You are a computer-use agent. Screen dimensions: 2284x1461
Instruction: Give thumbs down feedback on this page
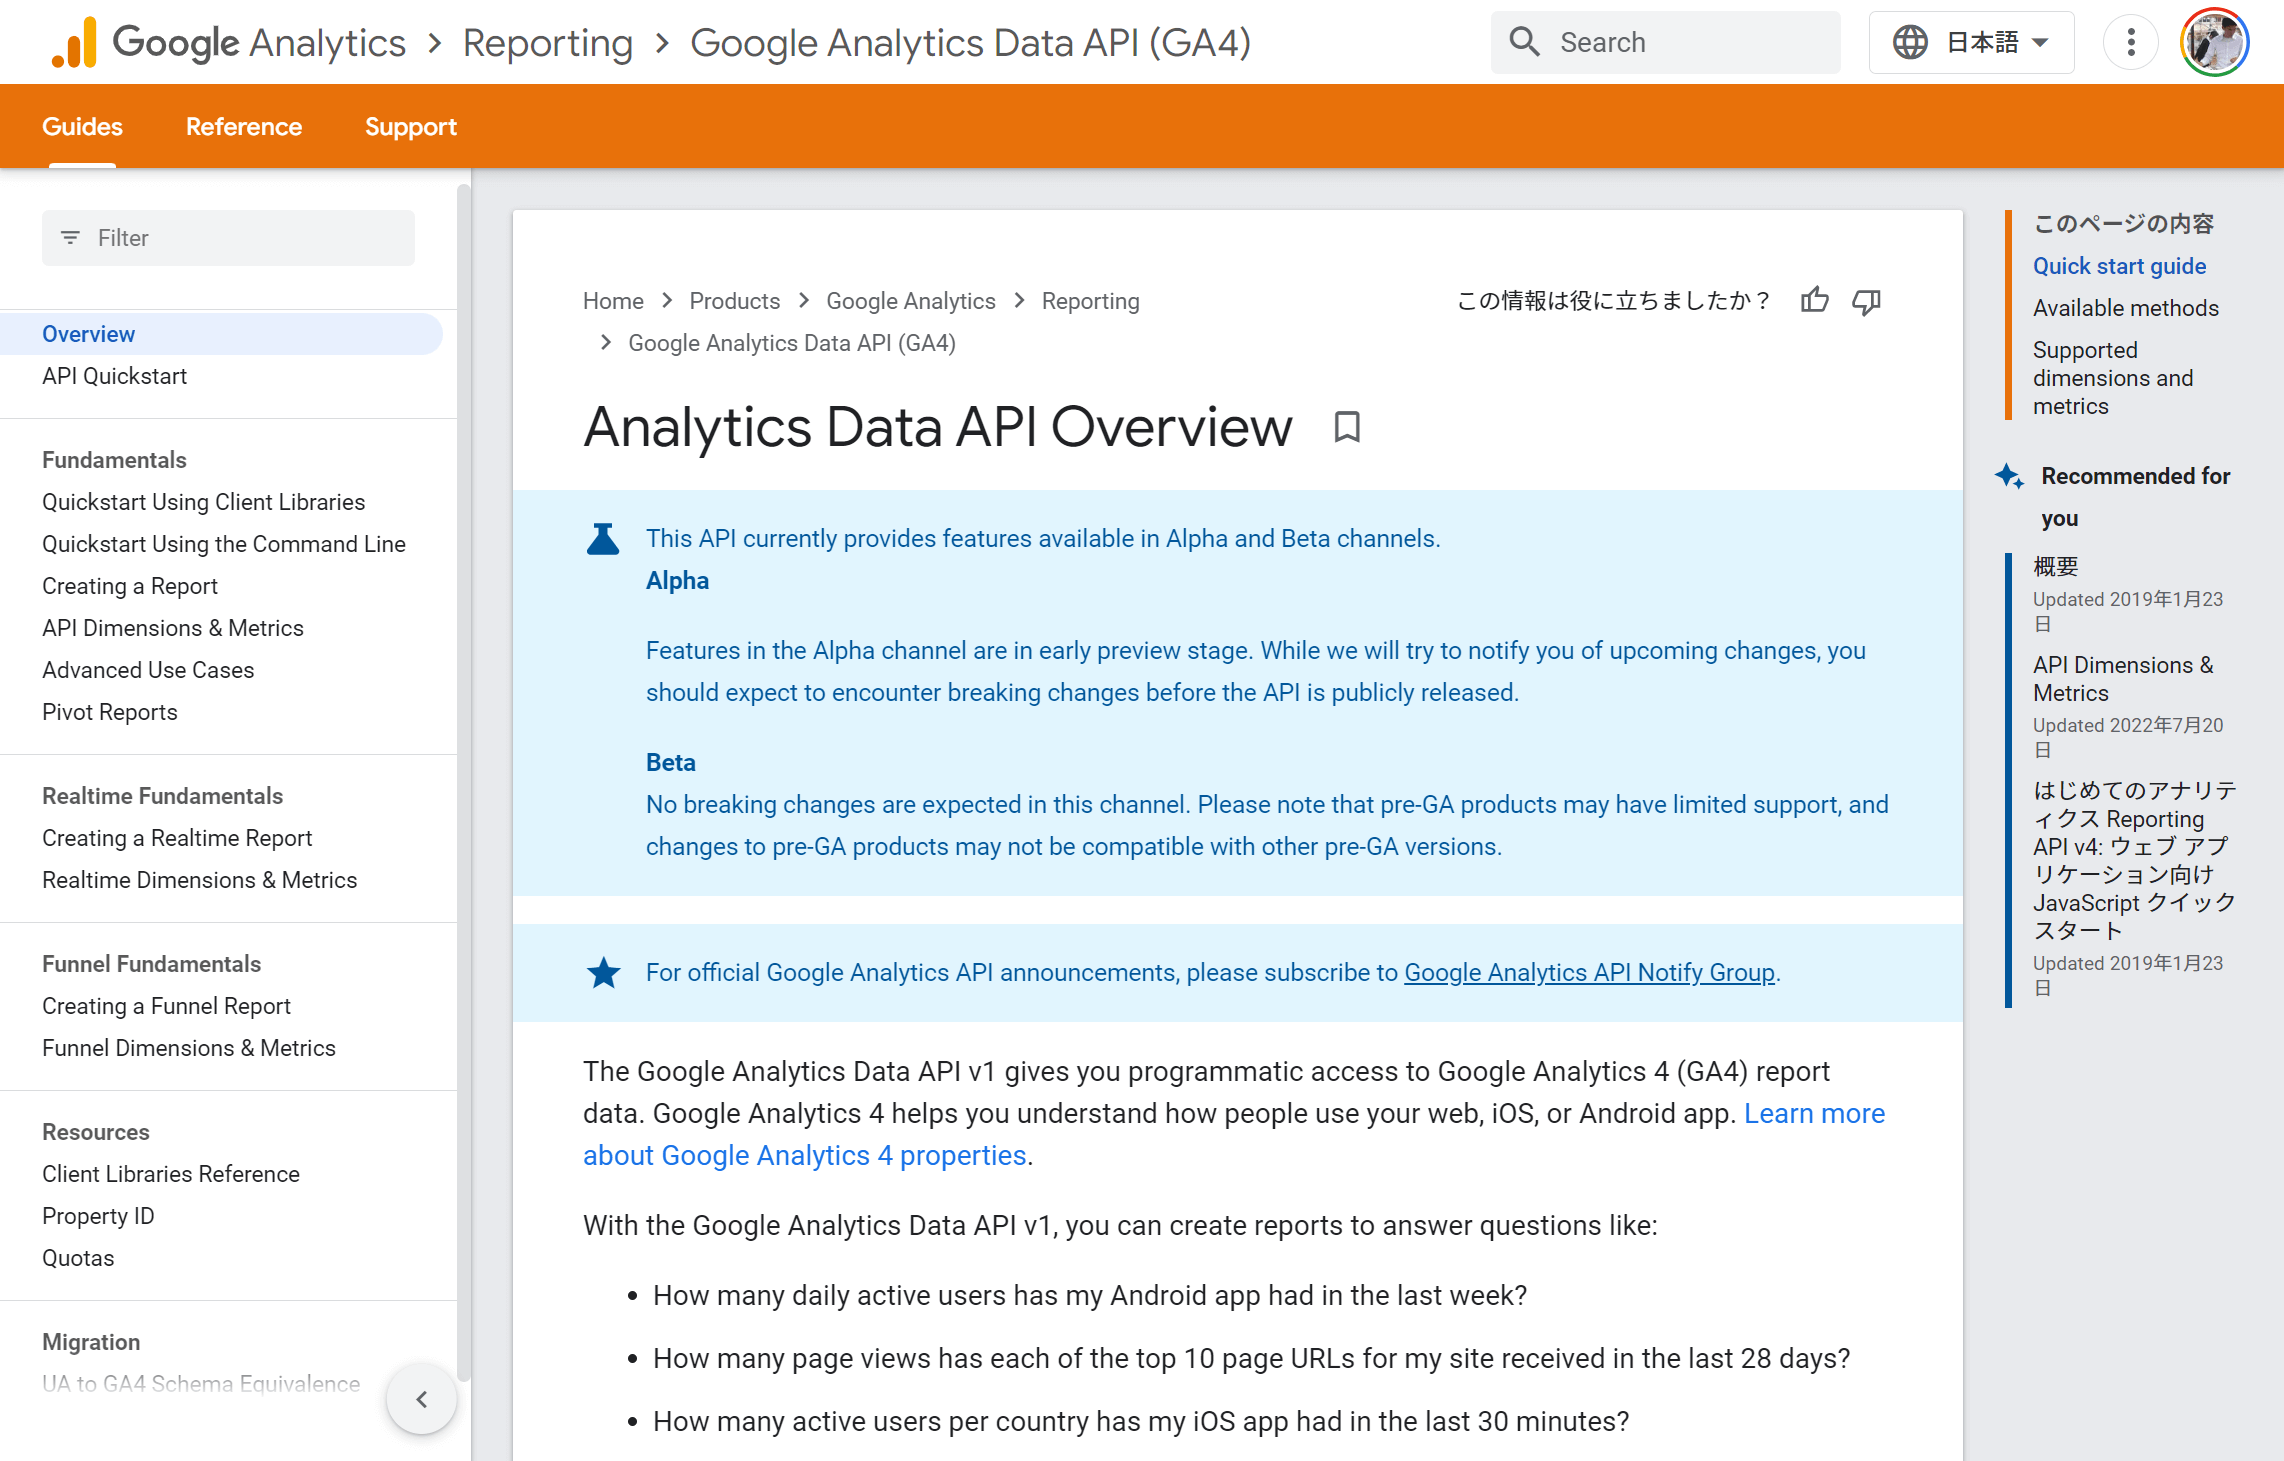coord(1866,302)
